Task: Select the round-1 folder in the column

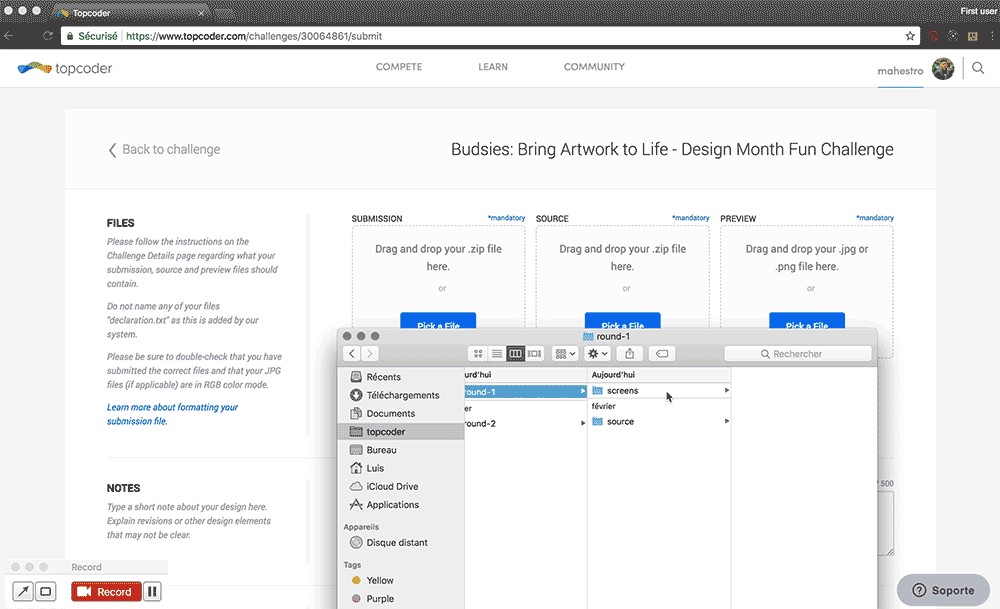Action: (526, 392)
